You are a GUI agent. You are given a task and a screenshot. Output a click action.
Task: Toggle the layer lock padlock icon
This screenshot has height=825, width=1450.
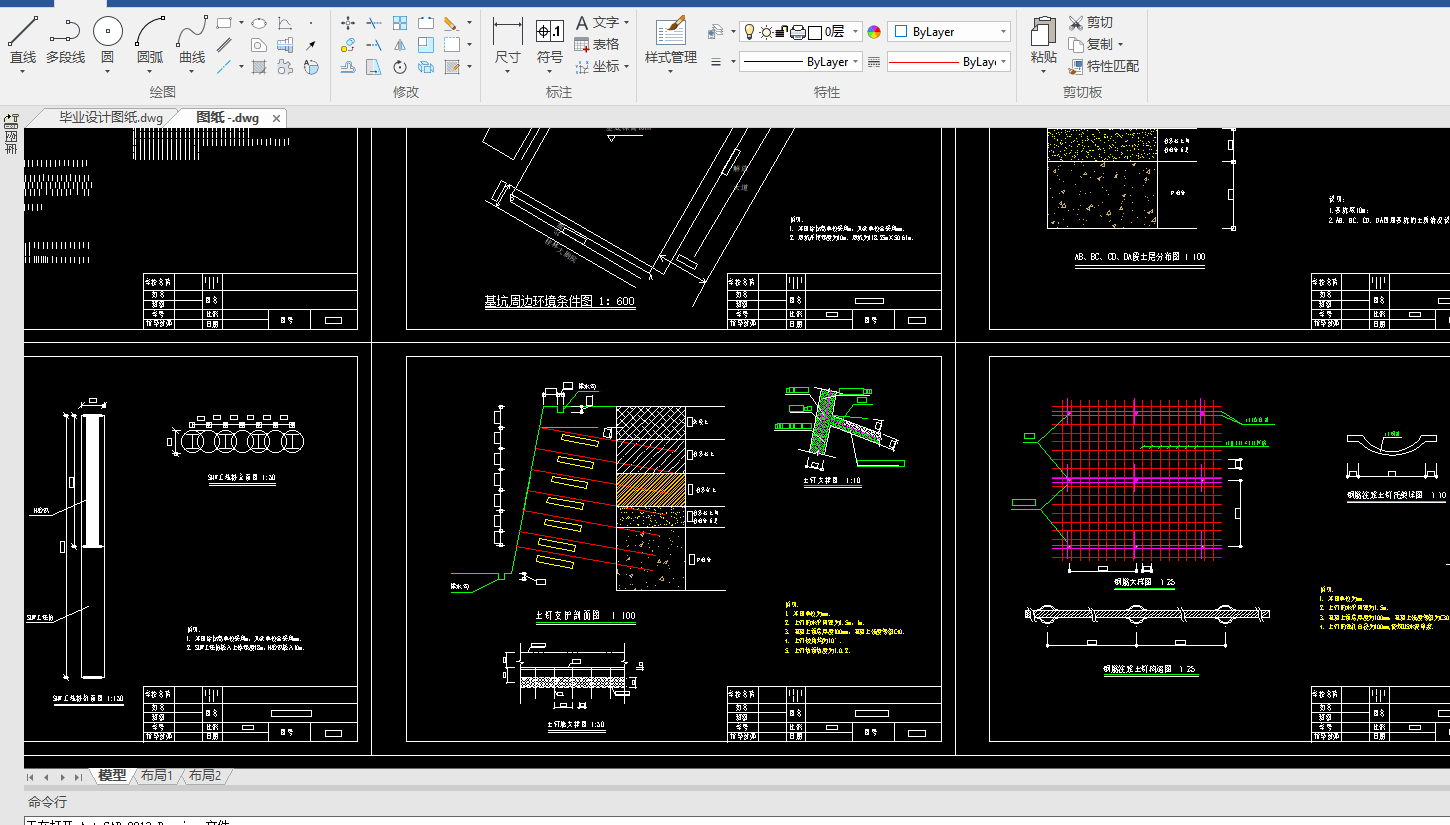(781, 32)
